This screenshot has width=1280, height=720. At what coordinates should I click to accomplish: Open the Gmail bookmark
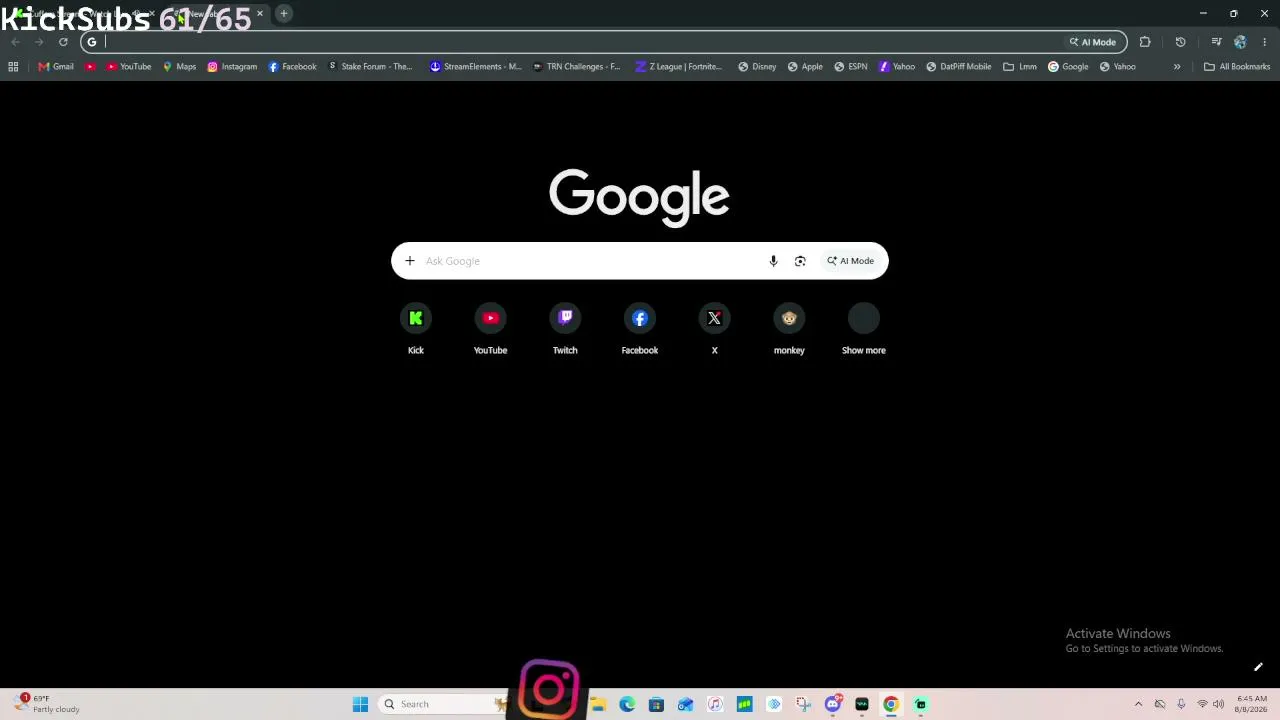[56, 66]
